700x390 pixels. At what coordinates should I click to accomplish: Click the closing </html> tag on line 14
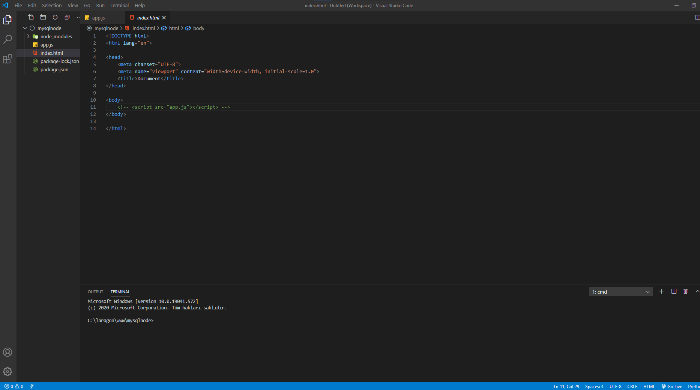(x=116, y=128)
